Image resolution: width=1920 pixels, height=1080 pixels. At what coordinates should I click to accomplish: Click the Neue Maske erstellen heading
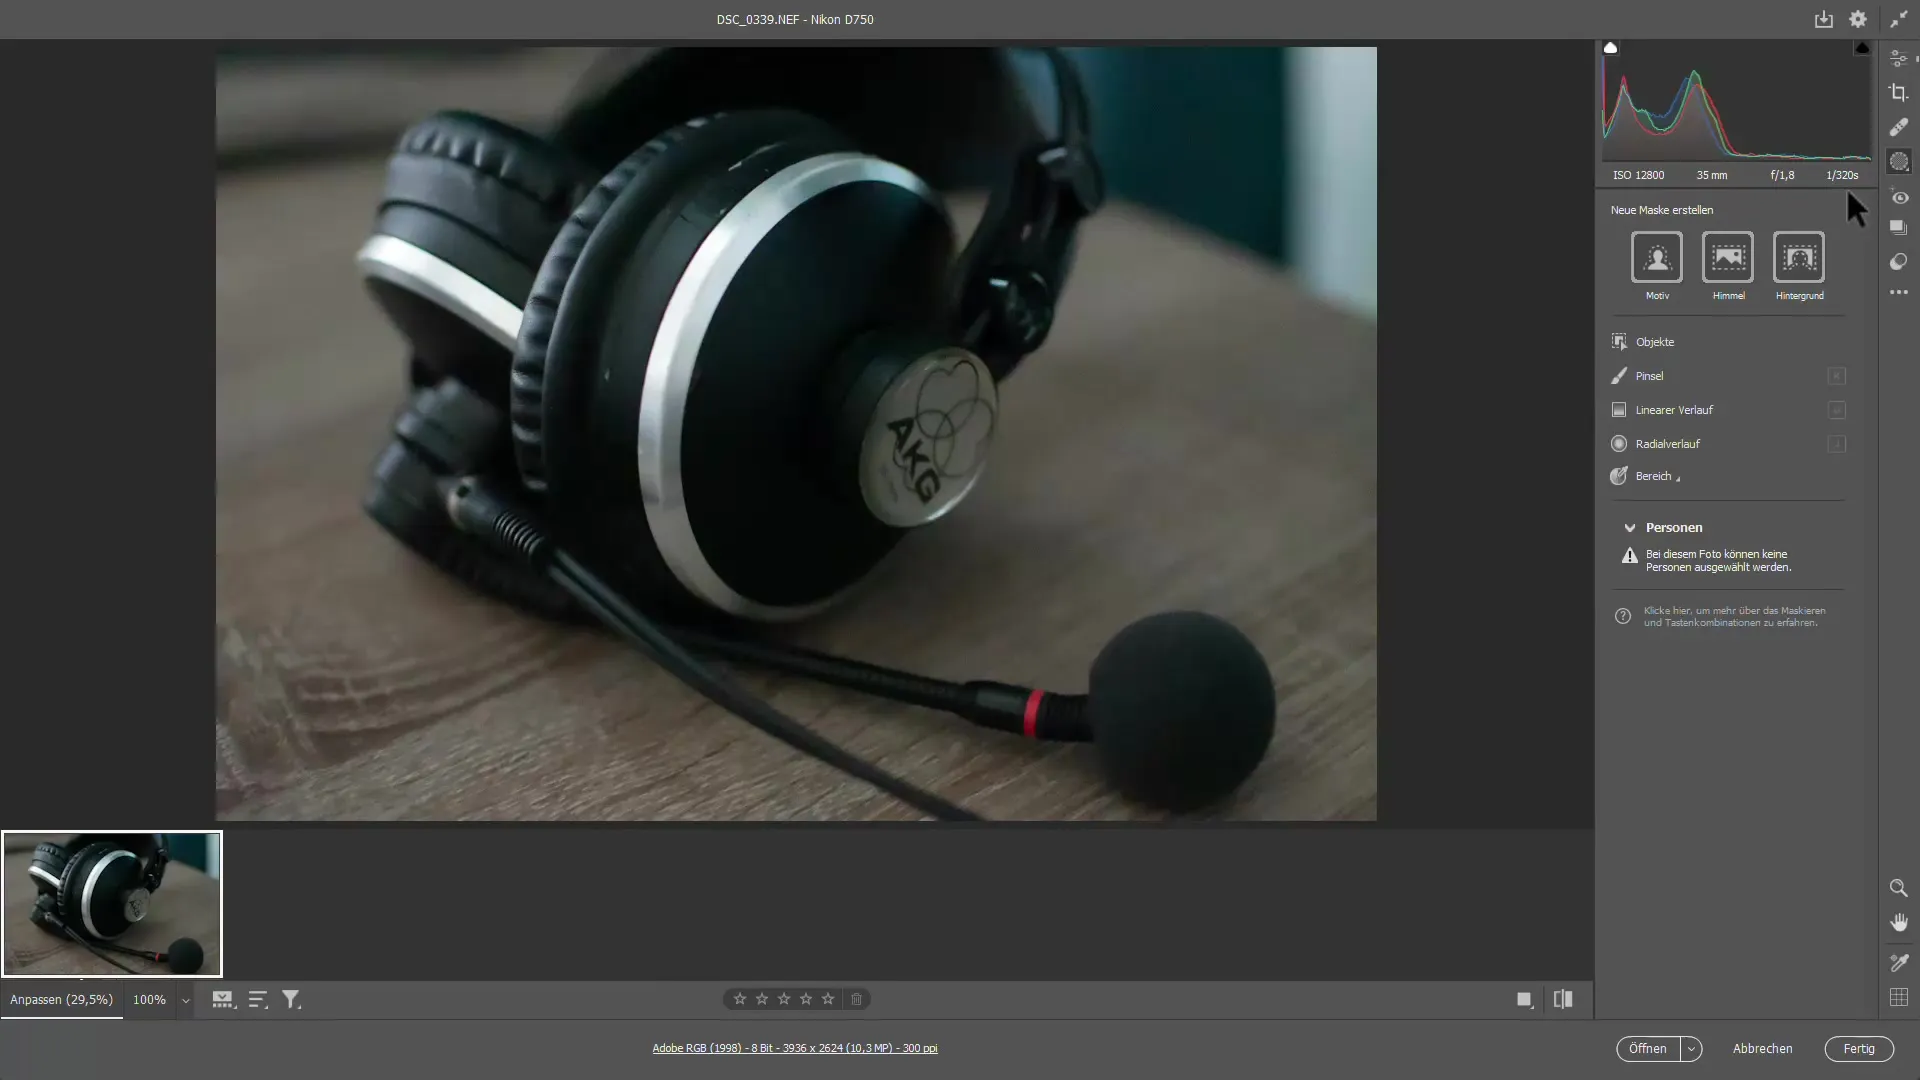pos(1661,210)
